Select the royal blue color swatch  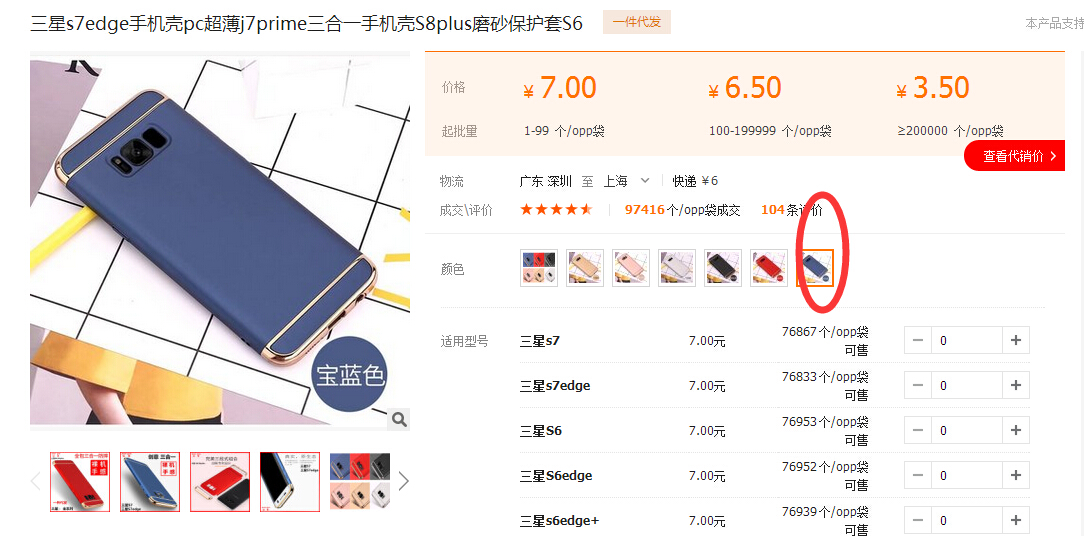coord(815,268)
